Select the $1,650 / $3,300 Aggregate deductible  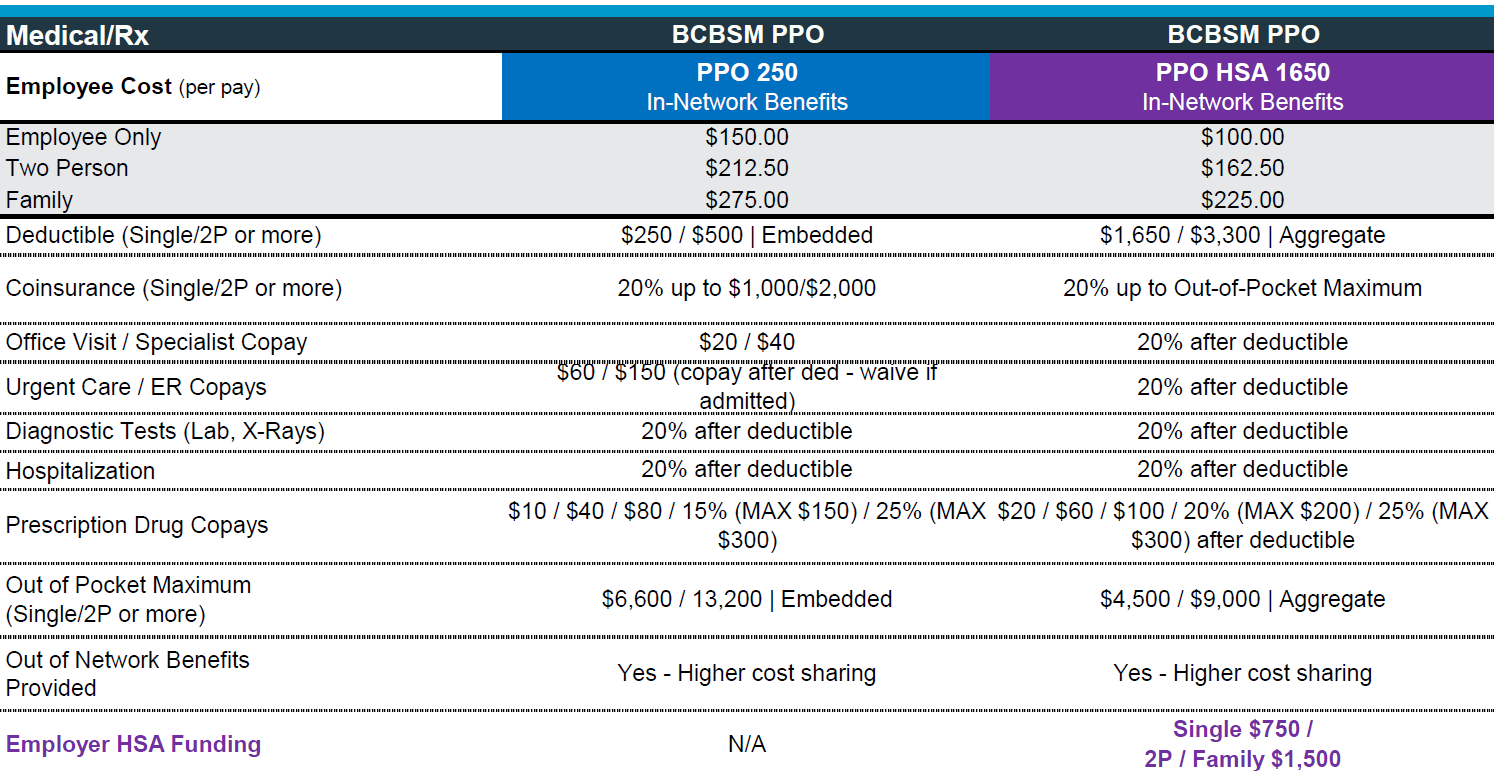tap(1242, 236)
